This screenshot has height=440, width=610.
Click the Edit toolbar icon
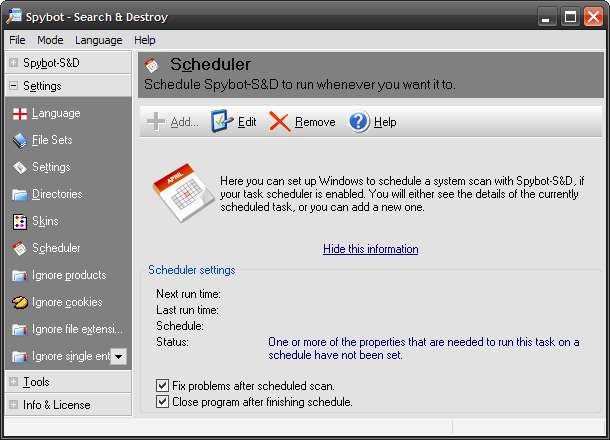[222, 122]
